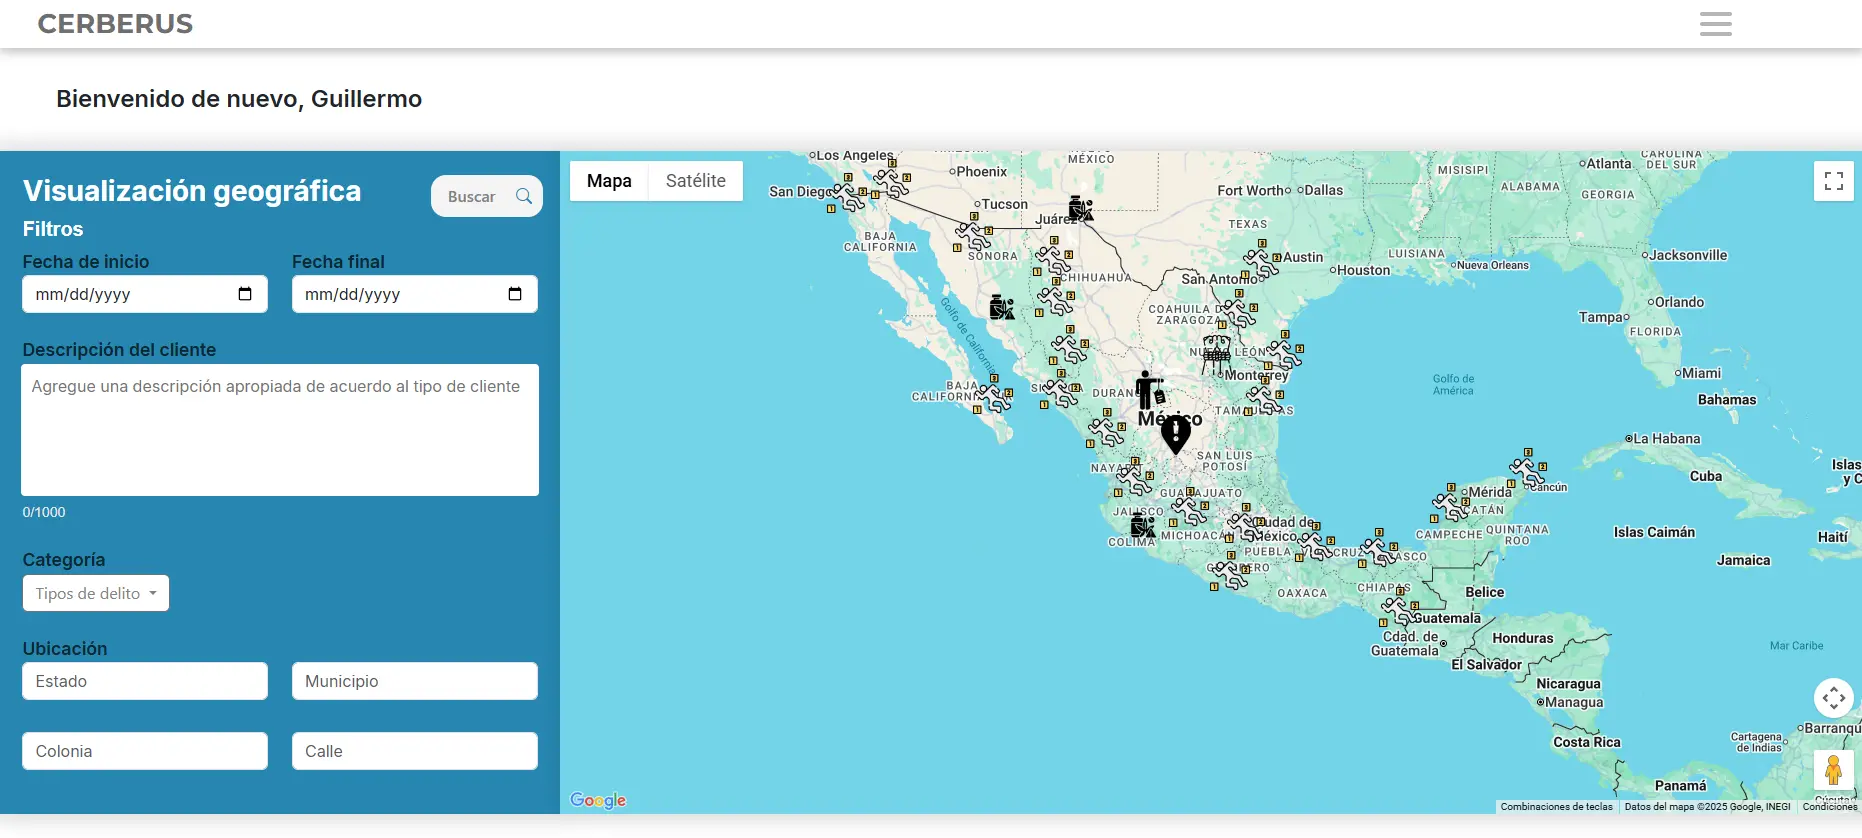The image size is (1862, 838).
Task: Open the Fecha final calendar picker
Action: point(515,294)
